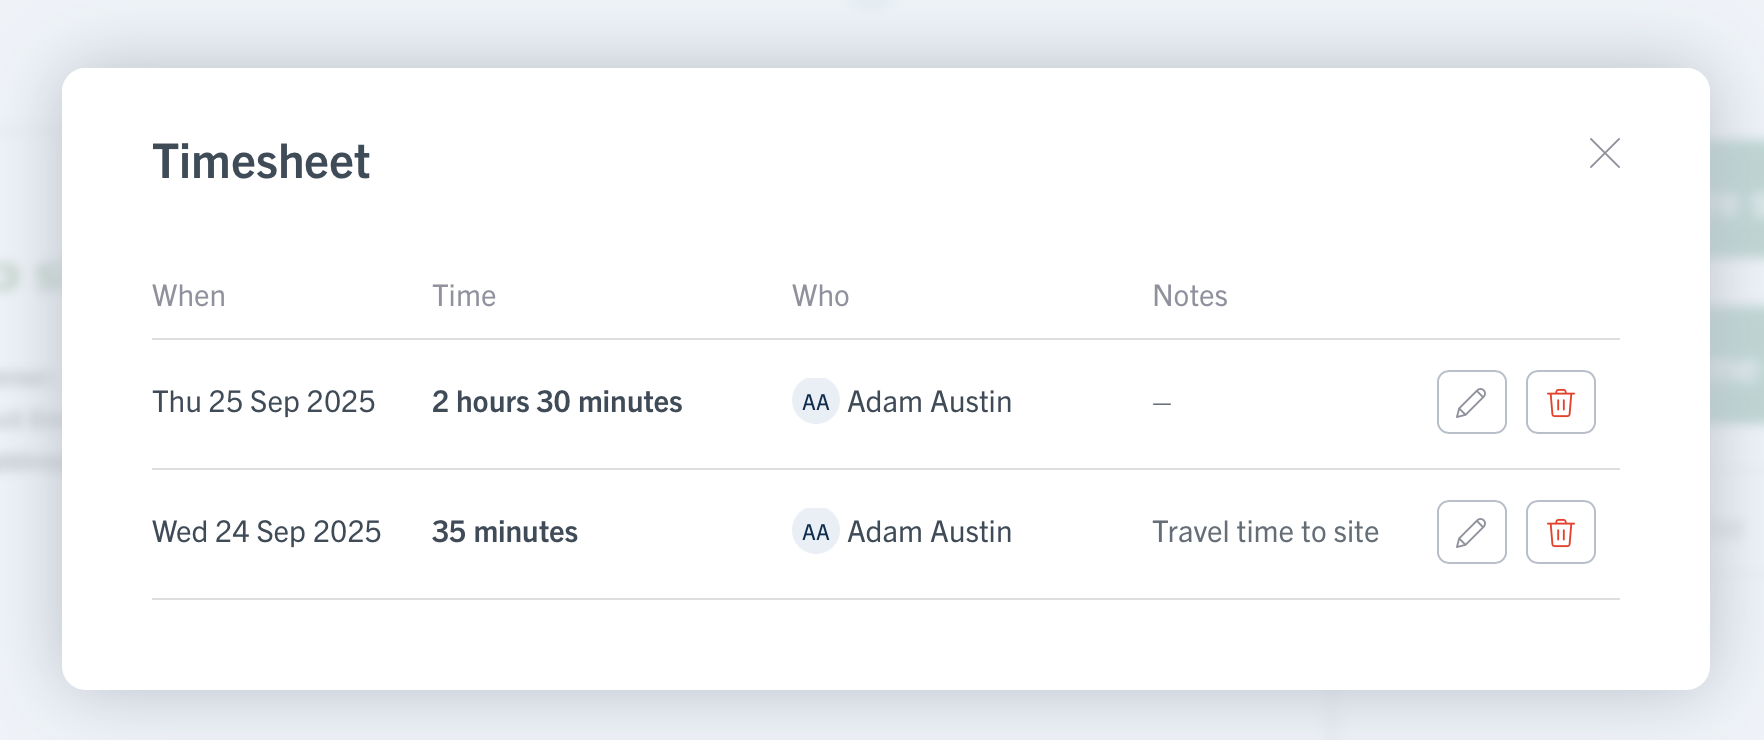The height and width of the screenshot is (740, 1764).
Task: Click the empty dash note in first row
Action: click(x=1161, y=404)
